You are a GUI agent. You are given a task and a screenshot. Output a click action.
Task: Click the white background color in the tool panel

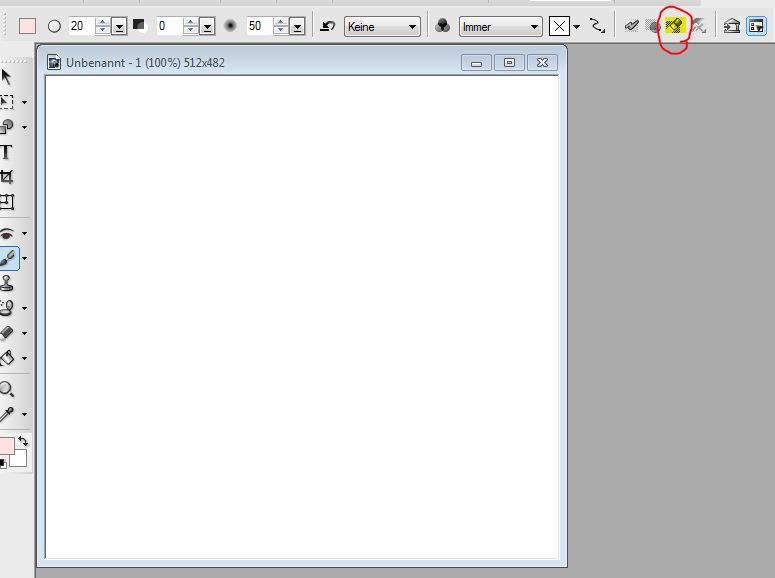19,458
